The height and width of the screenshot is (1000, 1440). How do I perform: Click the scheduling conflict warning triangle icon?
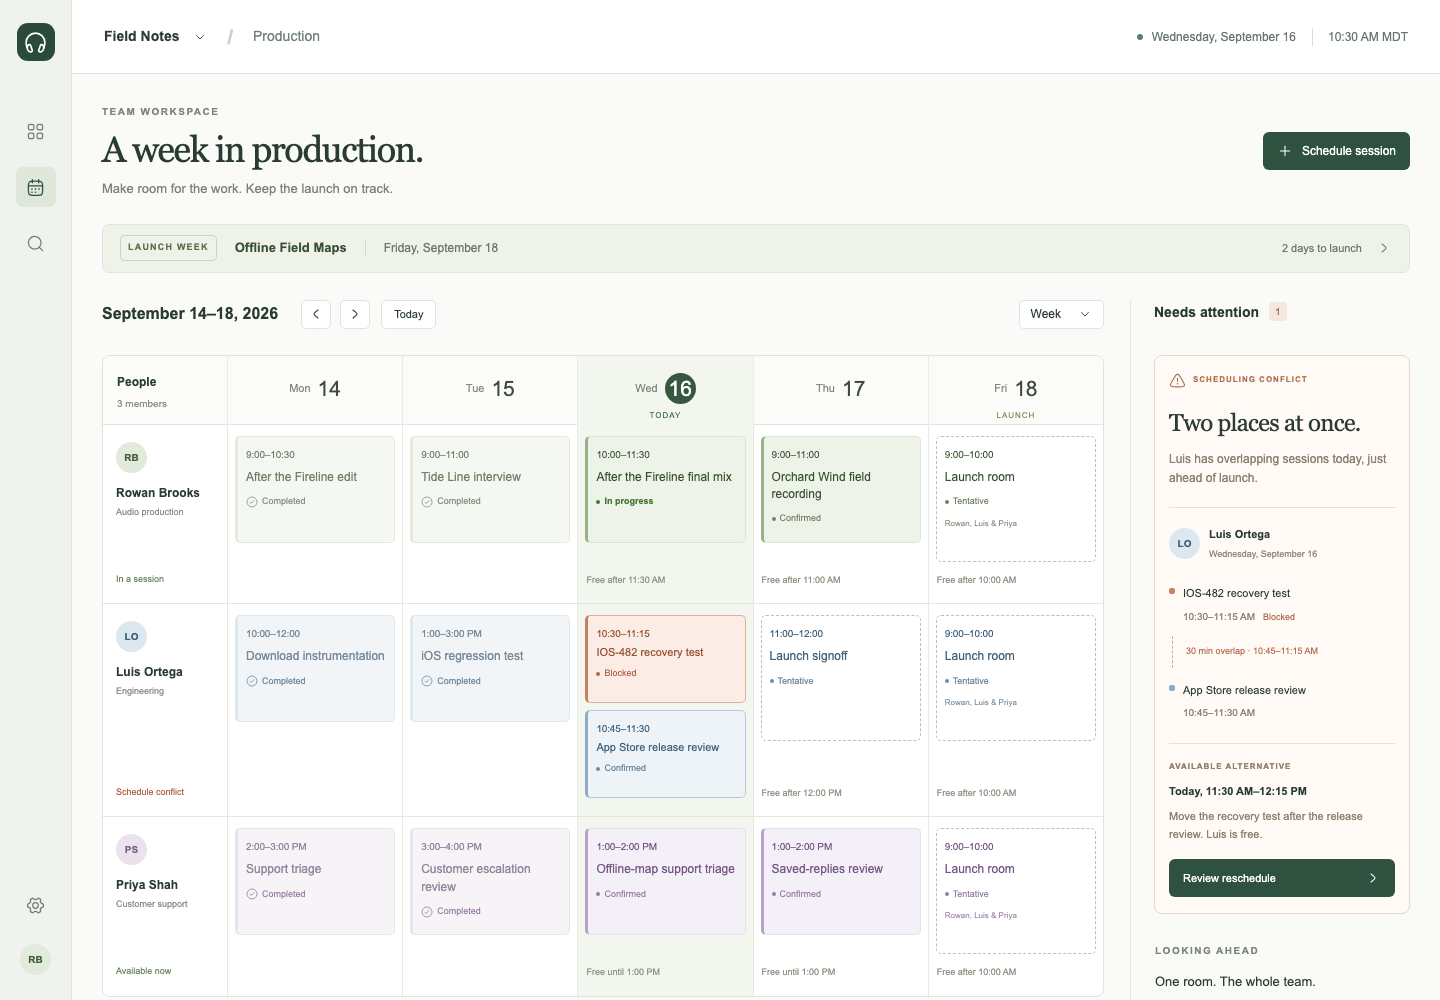point(1177,380)
